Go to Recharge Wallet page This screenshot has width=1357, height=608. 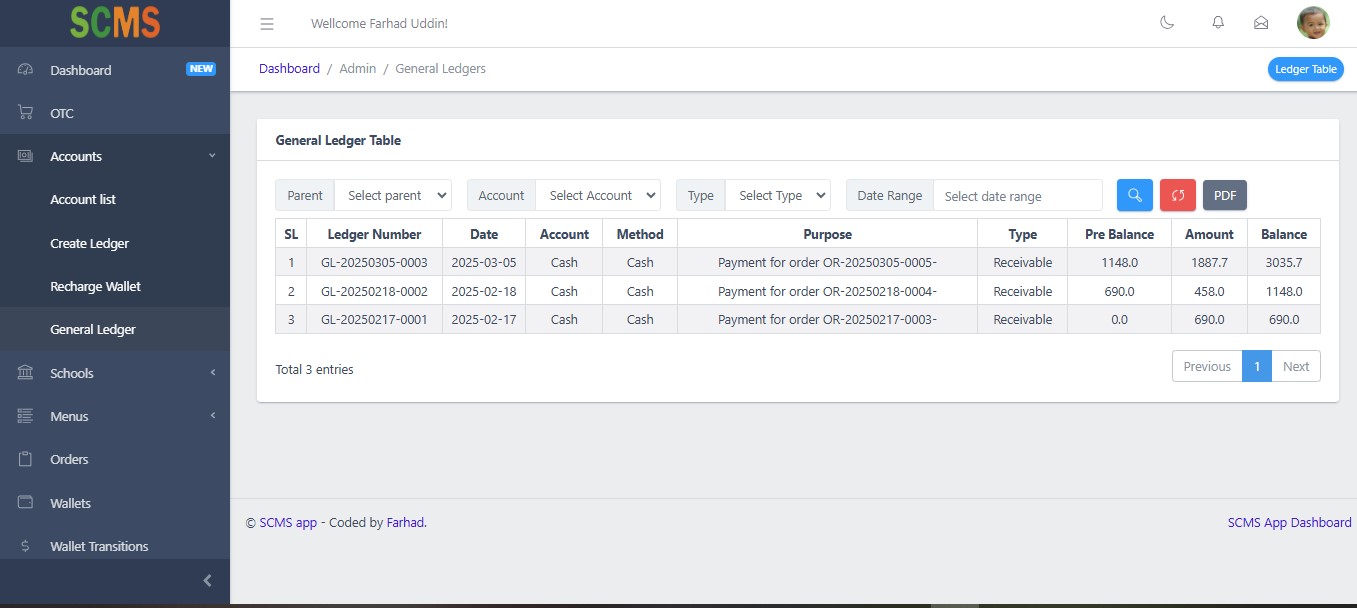point(95,286)
